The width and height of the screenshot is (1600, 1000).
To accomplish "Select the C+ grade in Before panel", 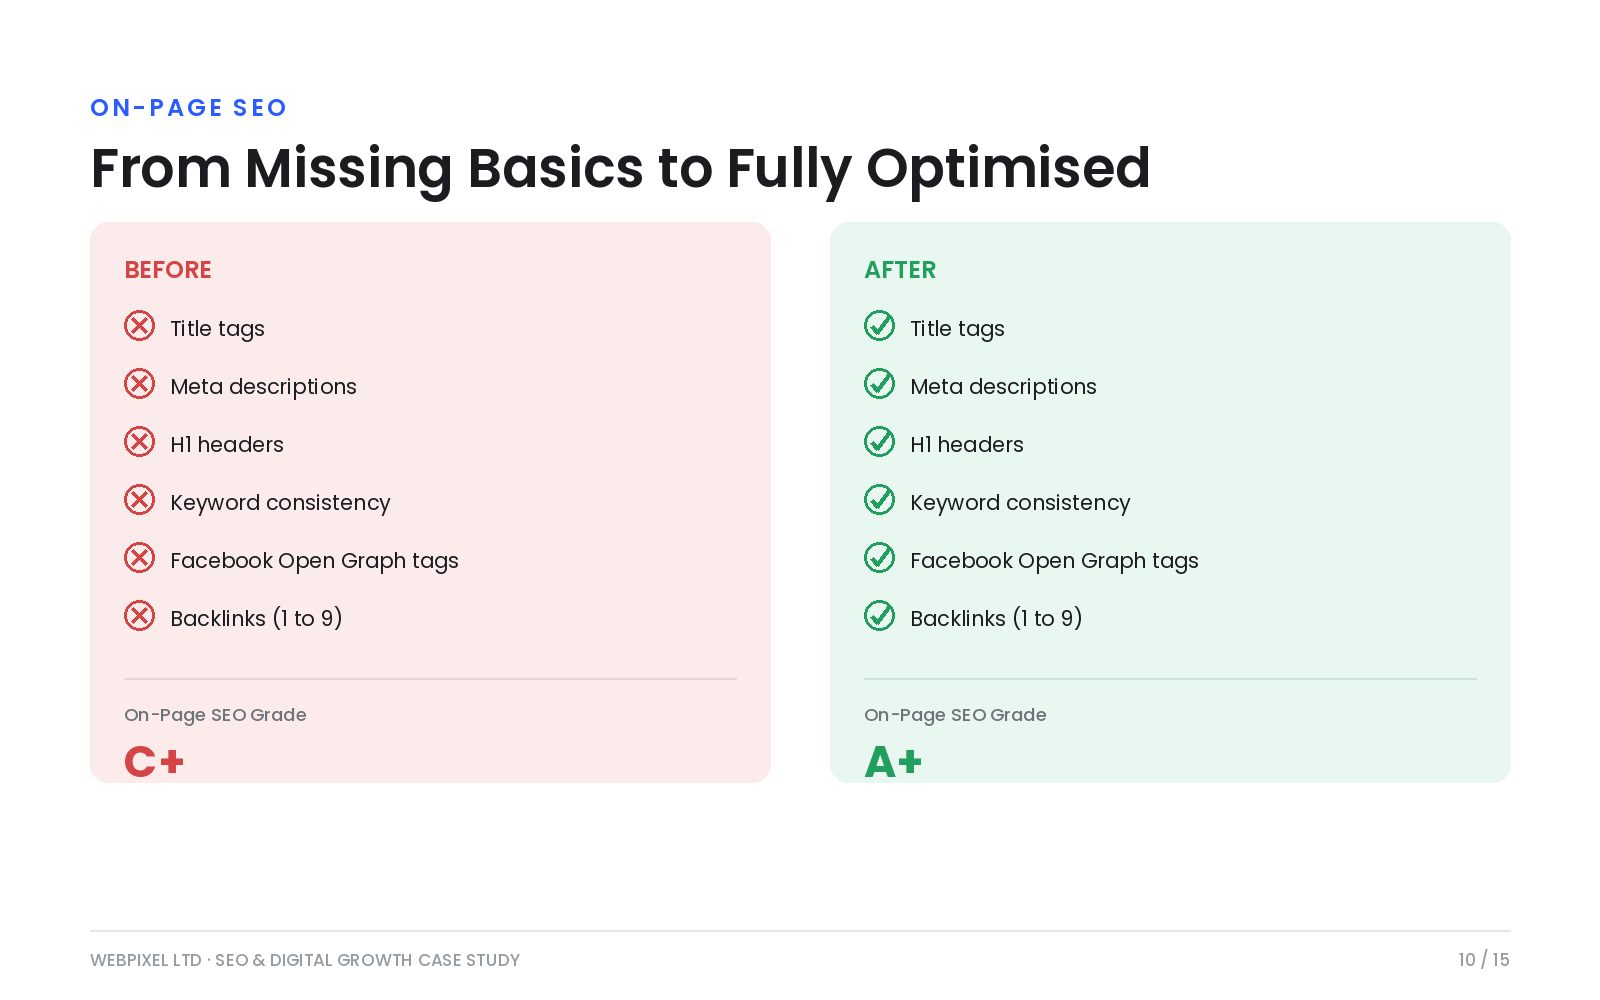I will [154, 762].
